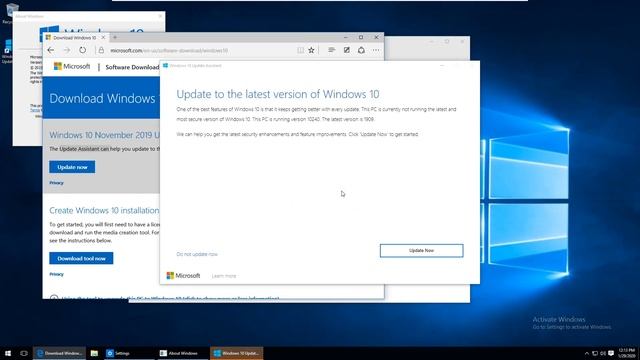Screen dimensions: 640x360
Task: Click the 'Do not update now' link
Action: pos(197,254)
